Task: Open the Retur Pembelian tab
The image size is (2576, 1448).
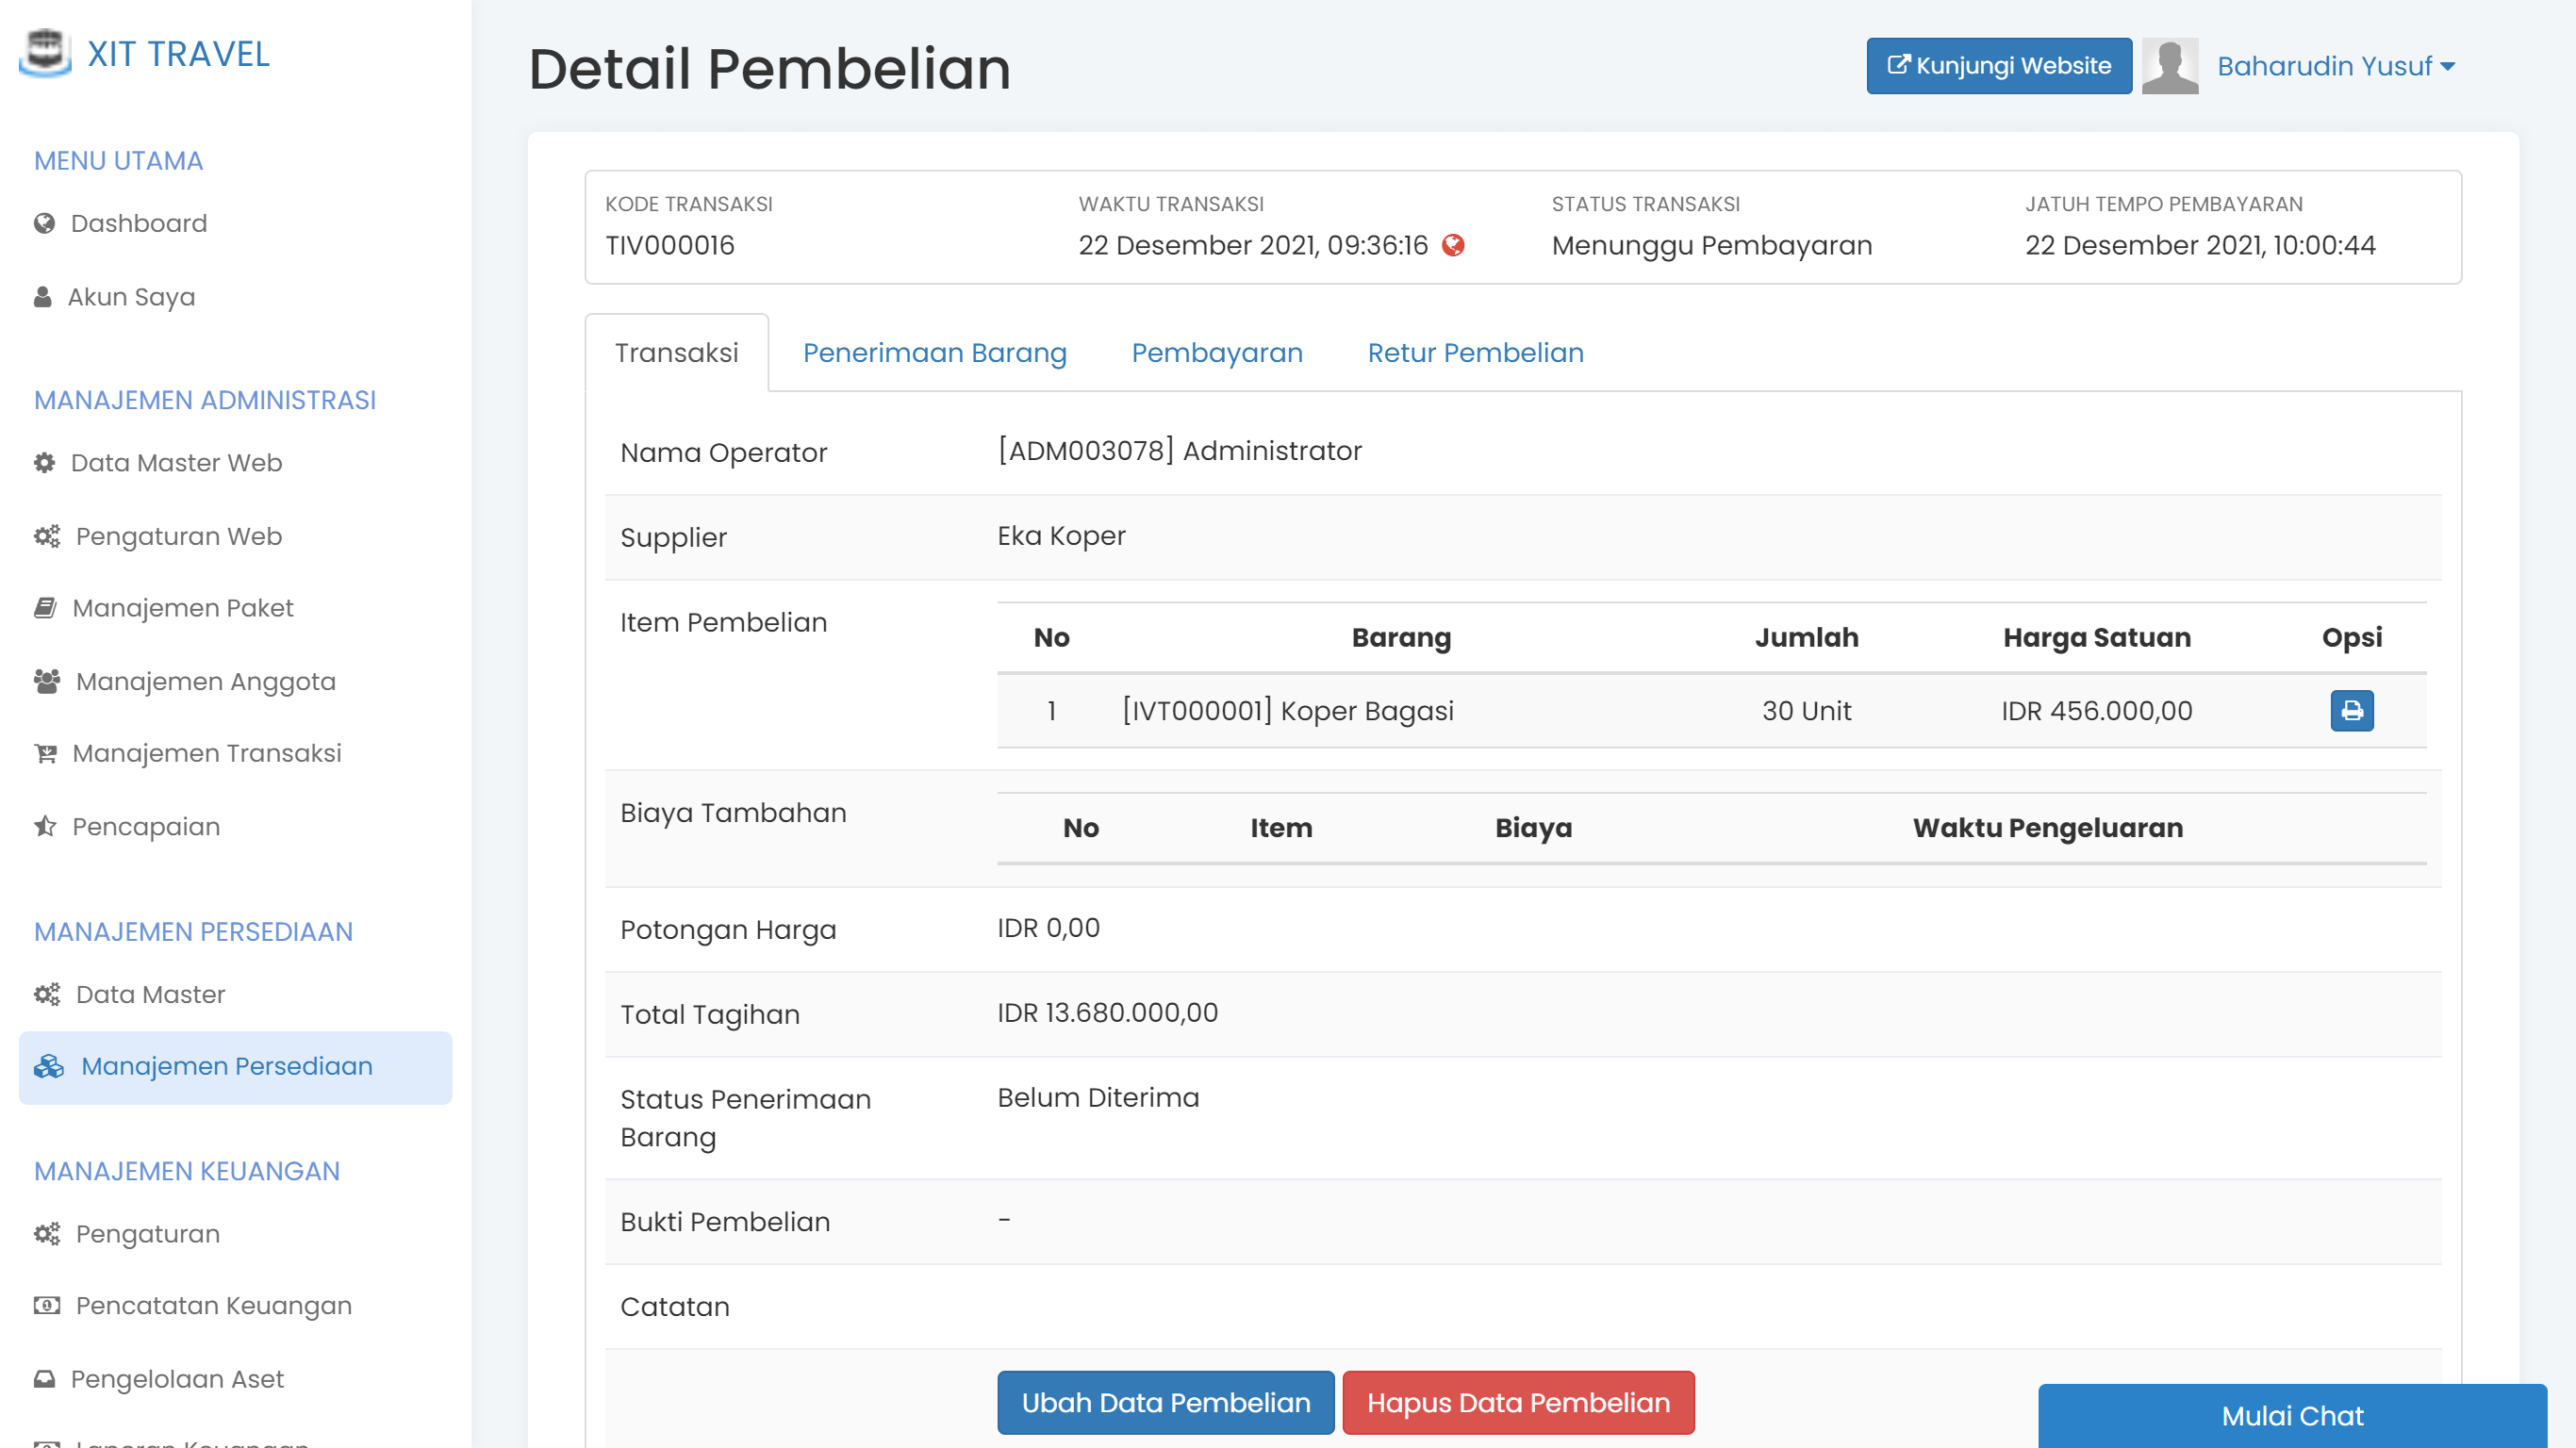Action: click(1475, 352)
